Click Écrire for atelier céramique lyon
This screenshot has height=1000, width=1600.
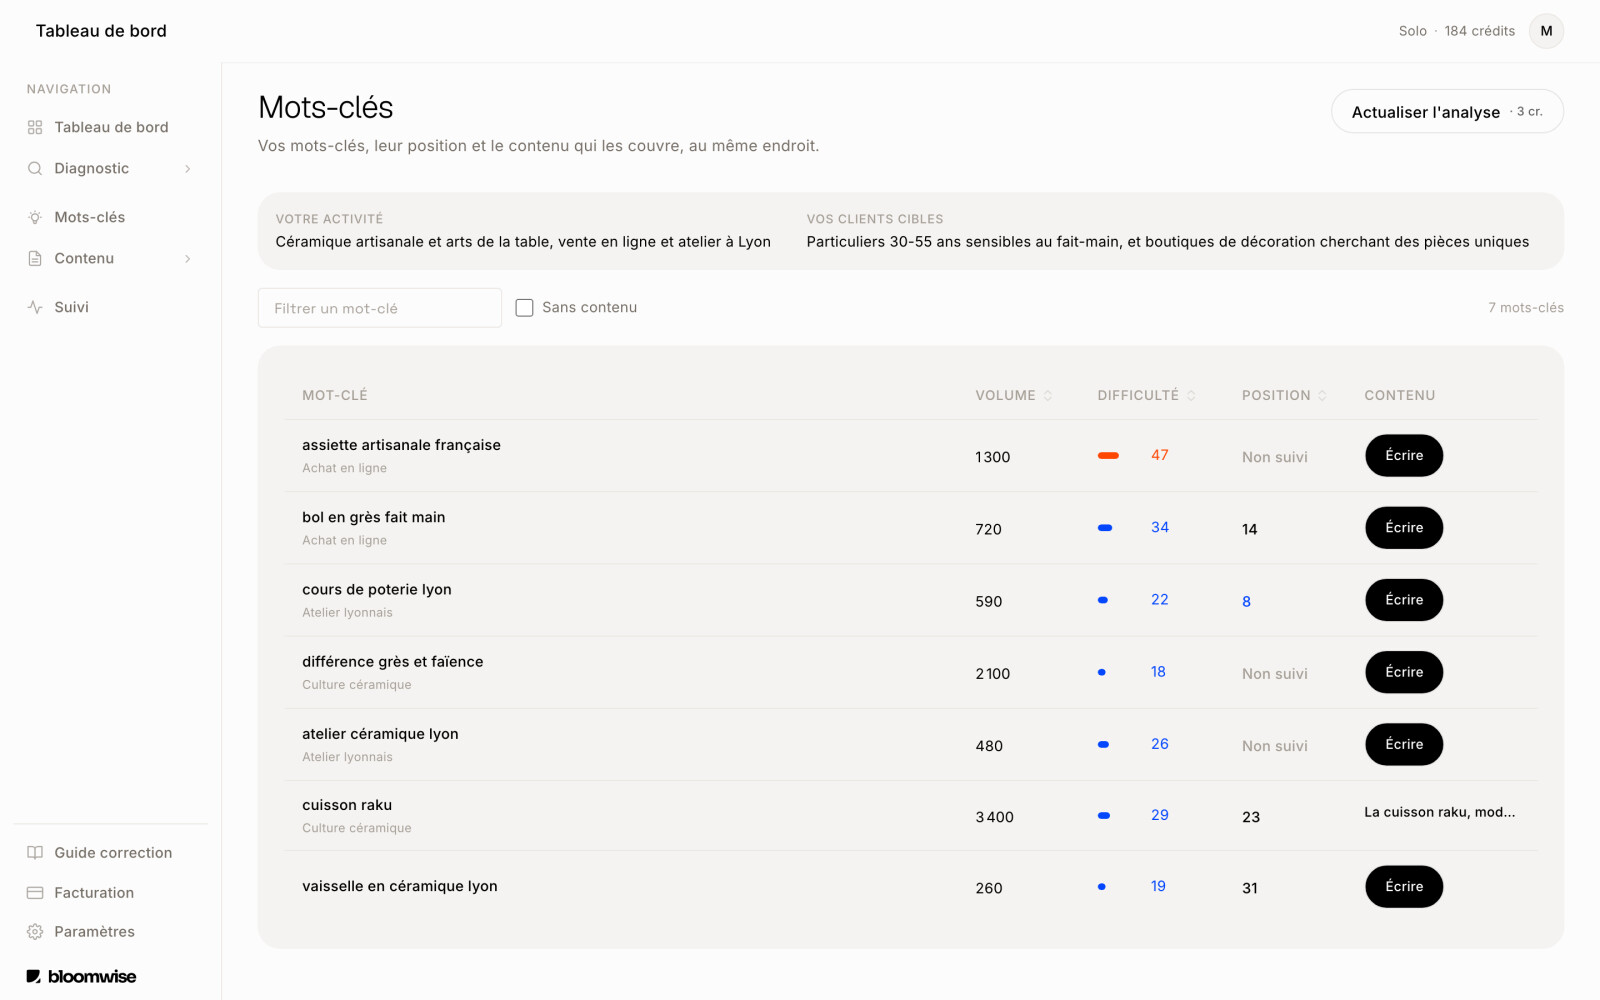pyautogui.click(x=1404, y=744)
